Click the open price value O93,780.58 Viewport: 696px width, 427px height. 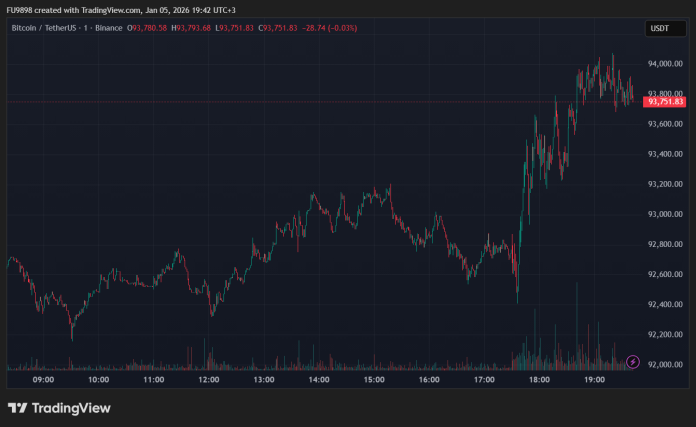148,28
